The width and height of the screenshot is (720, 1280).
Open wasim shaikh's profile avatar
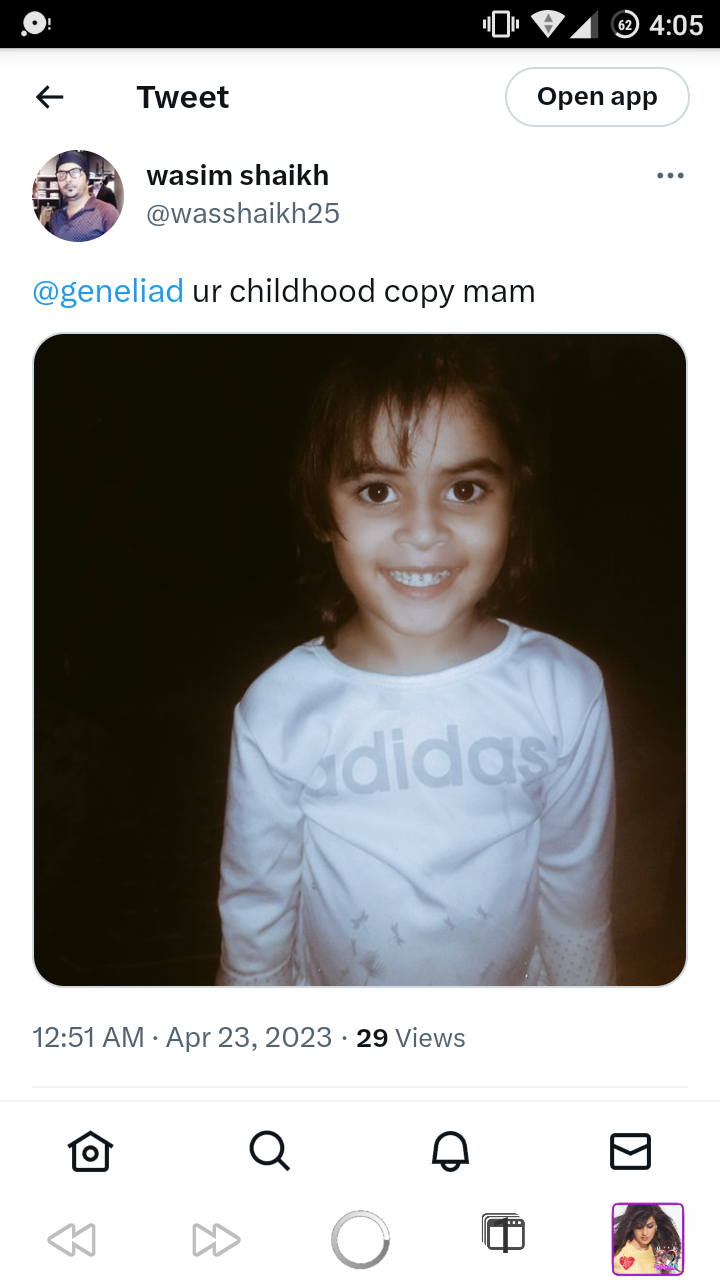[x=78, y=196]
